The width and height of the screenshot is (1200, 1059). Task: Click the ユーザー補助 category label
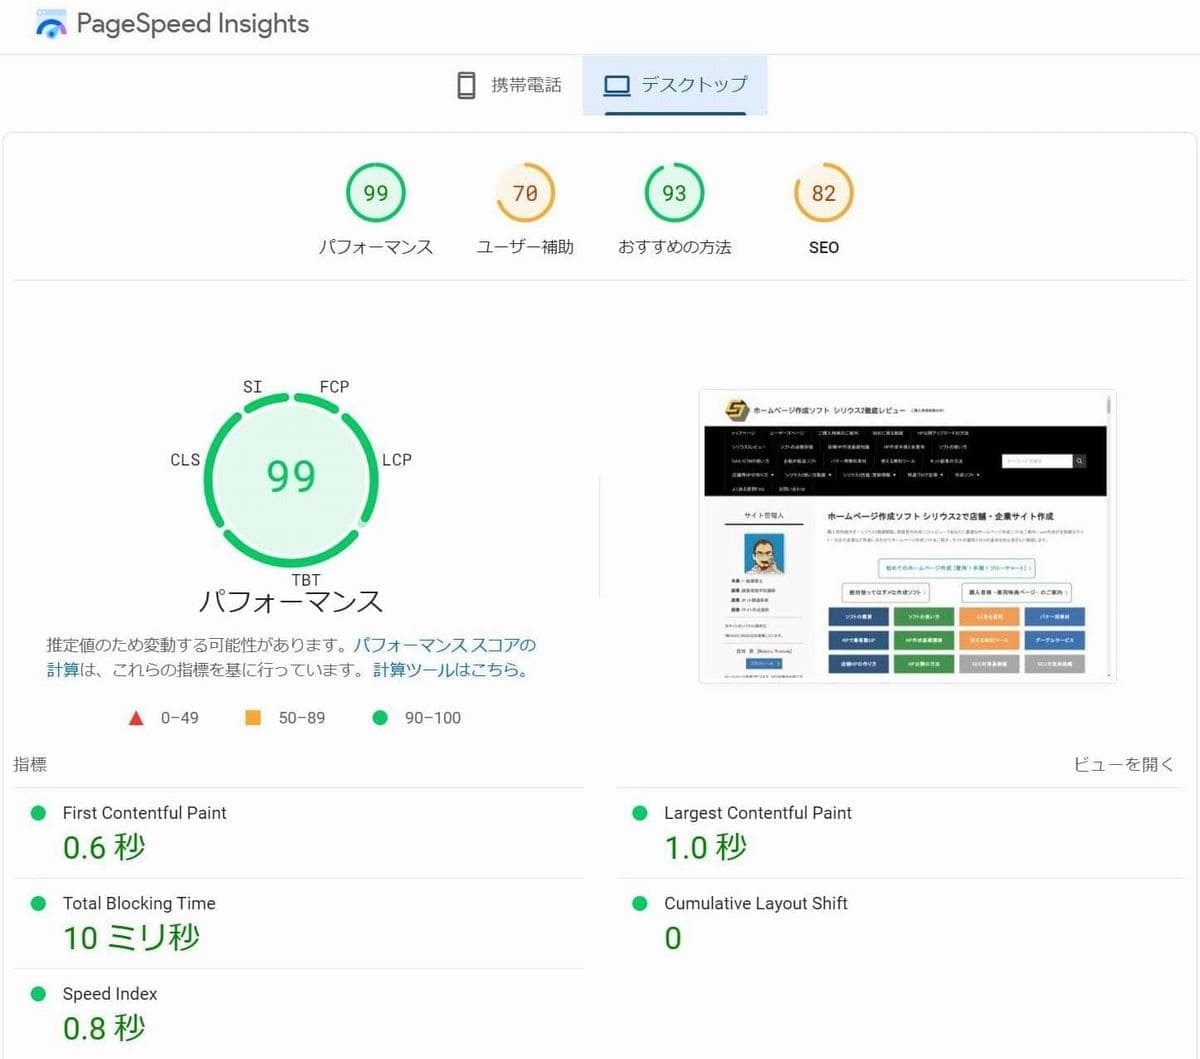pos(525,247)
